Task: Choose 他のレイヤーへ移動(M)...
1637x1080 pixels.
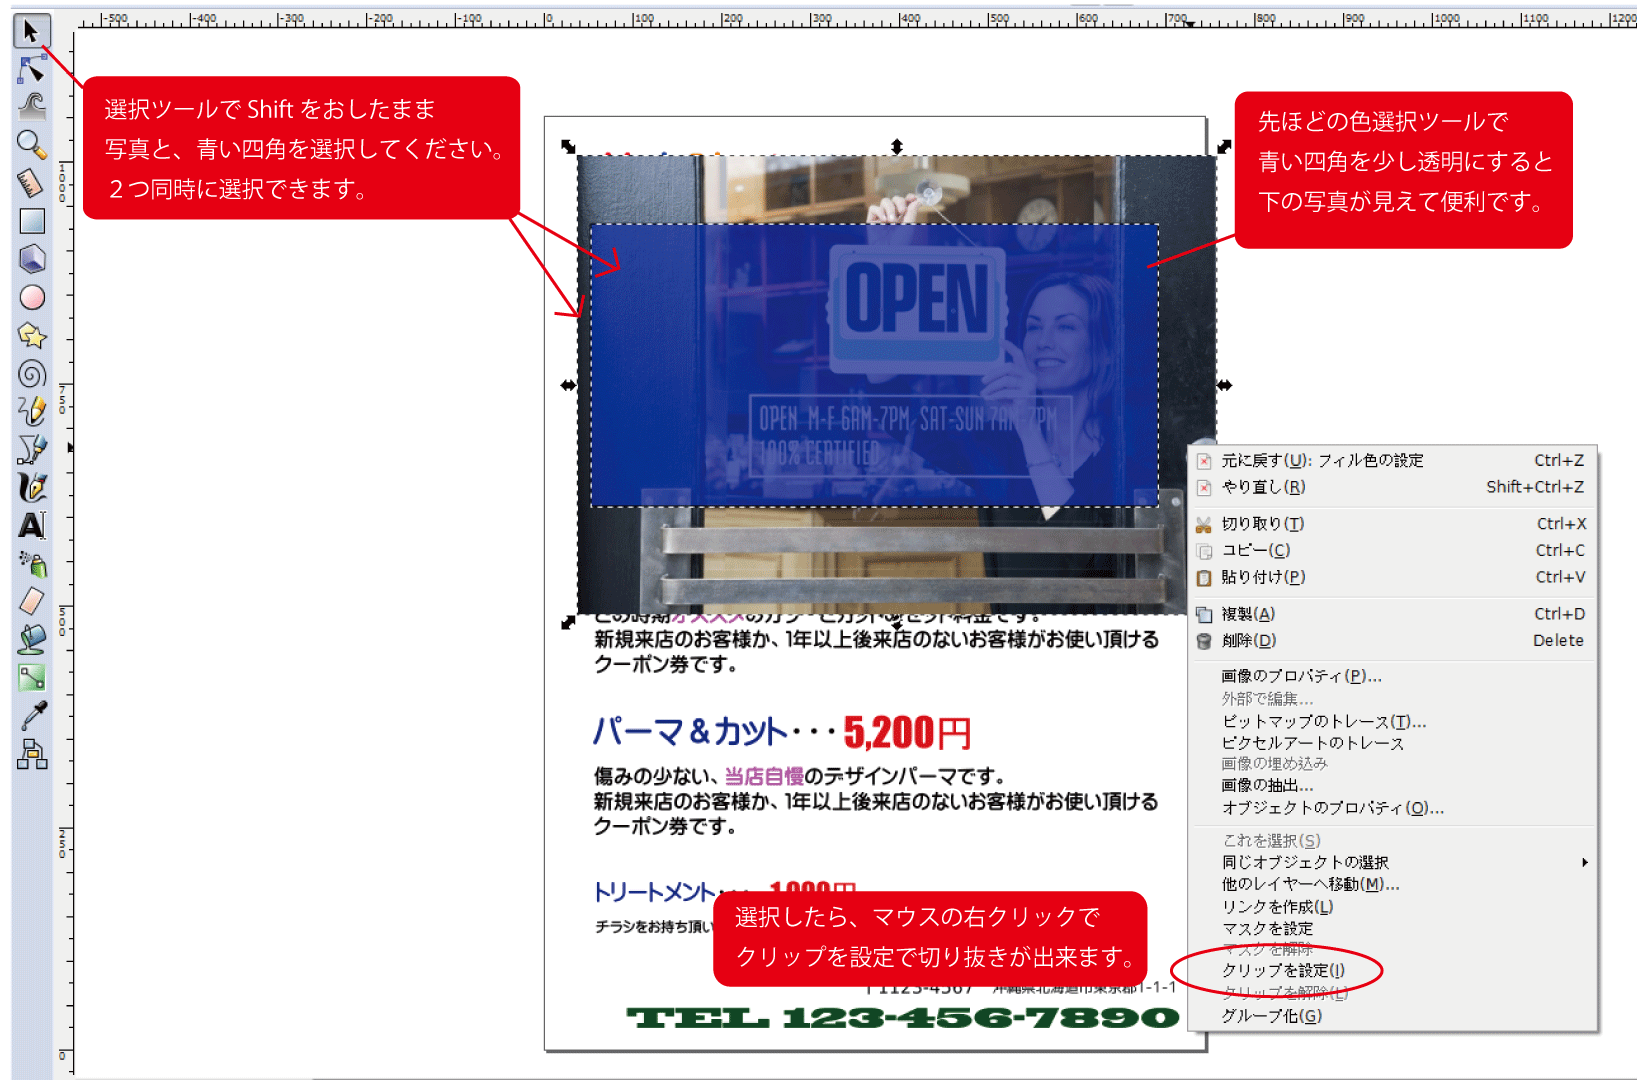Action: pos(1392,884)
